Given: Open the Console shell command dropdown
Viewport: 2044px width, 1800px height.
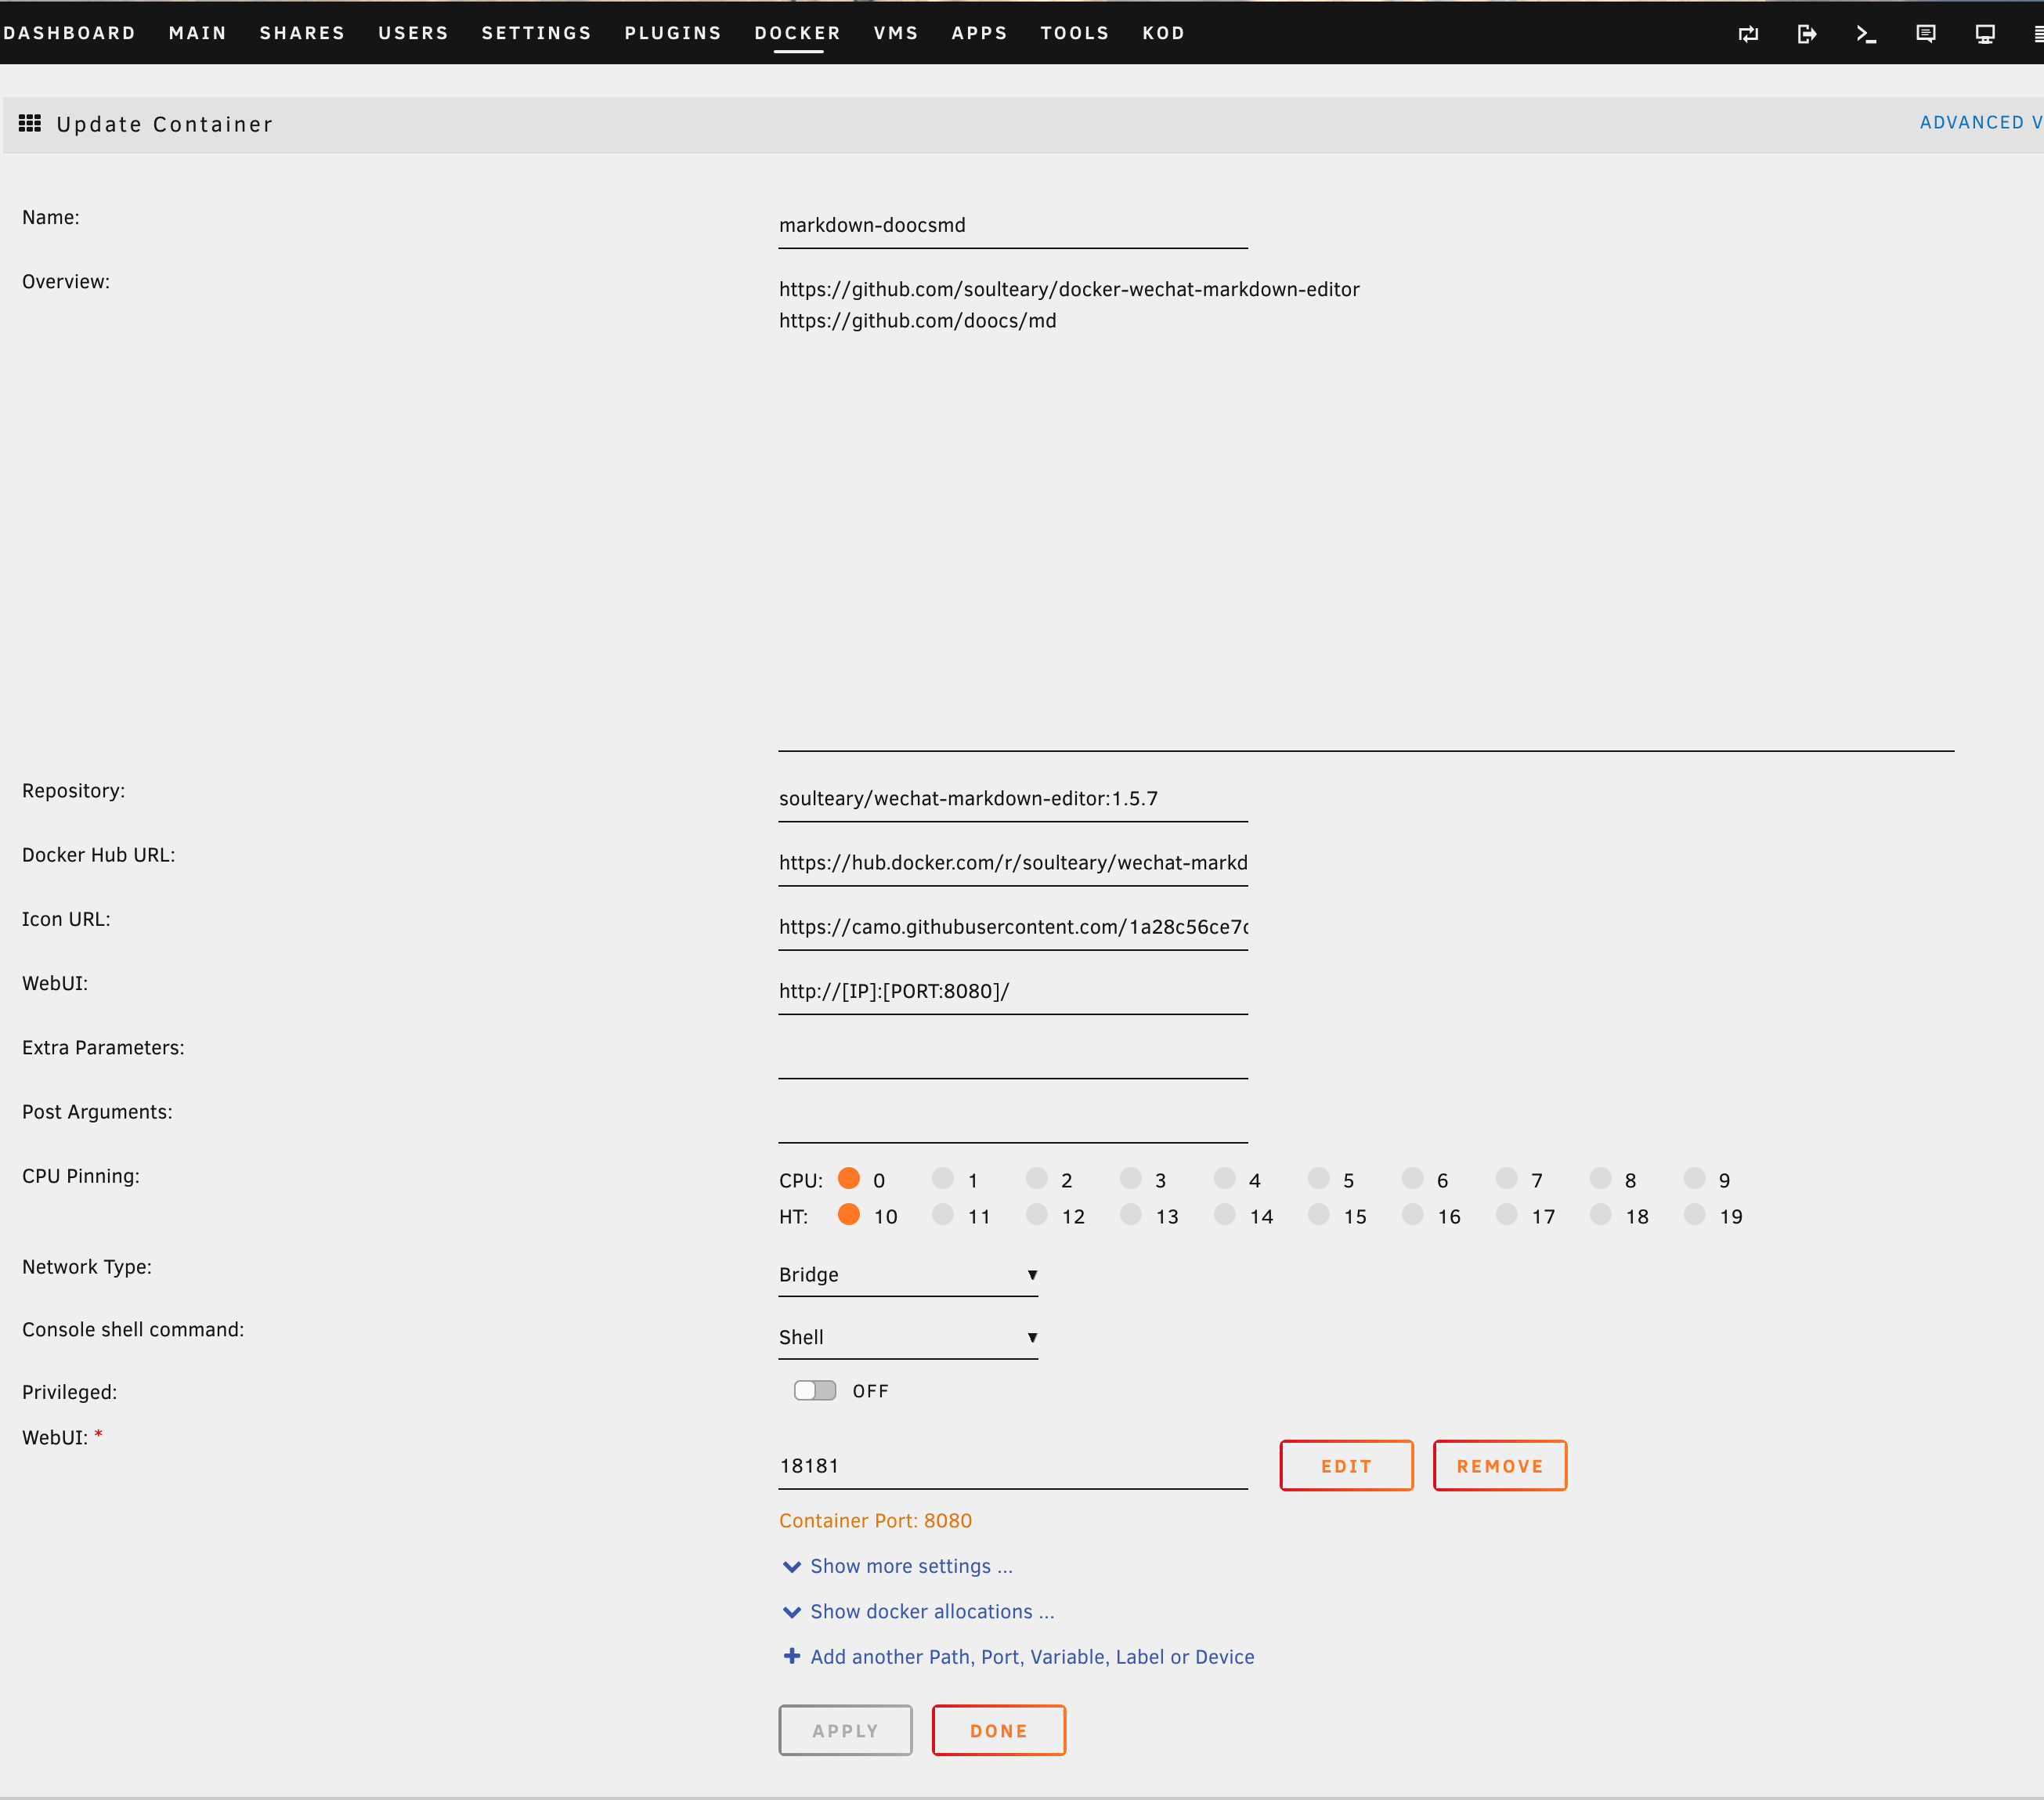Looking at the screenshot, I should point(907,1337).
